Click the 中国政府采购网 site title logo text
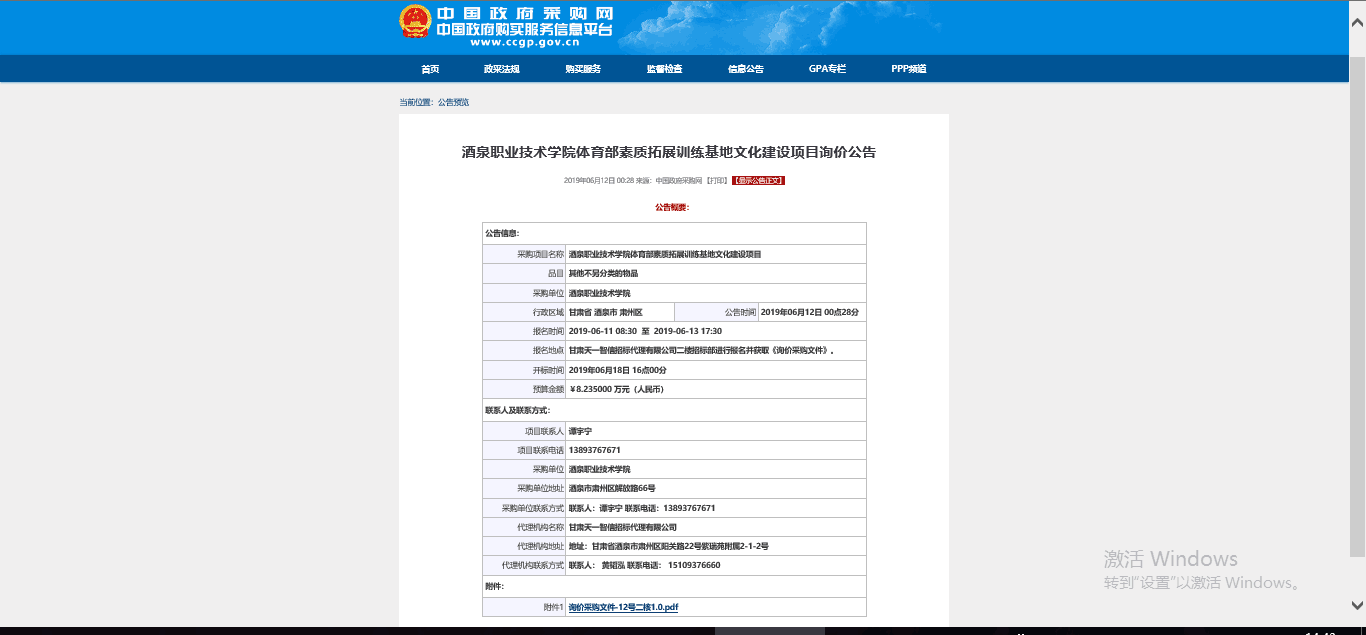The width and height of the screenshot is (1366, 635). [x=524, y=14]
